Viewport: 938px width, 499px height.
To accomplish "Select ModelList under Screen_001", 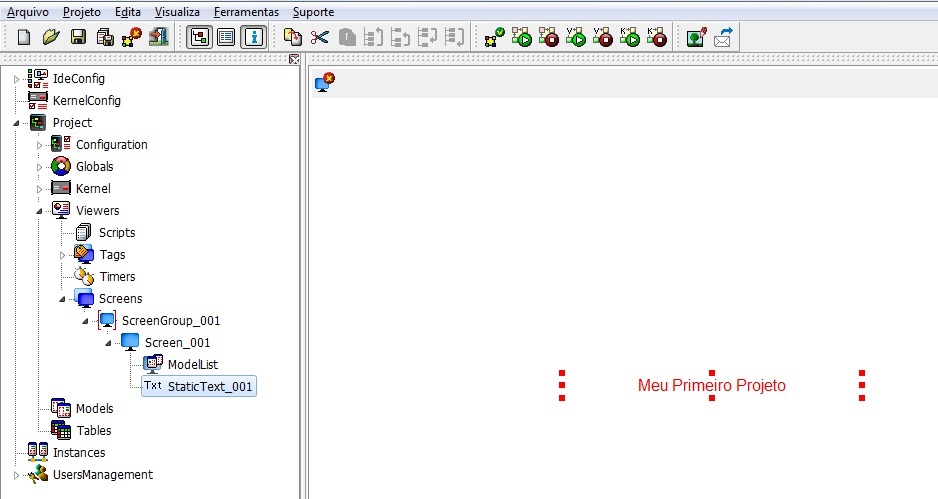I will 193,364.
